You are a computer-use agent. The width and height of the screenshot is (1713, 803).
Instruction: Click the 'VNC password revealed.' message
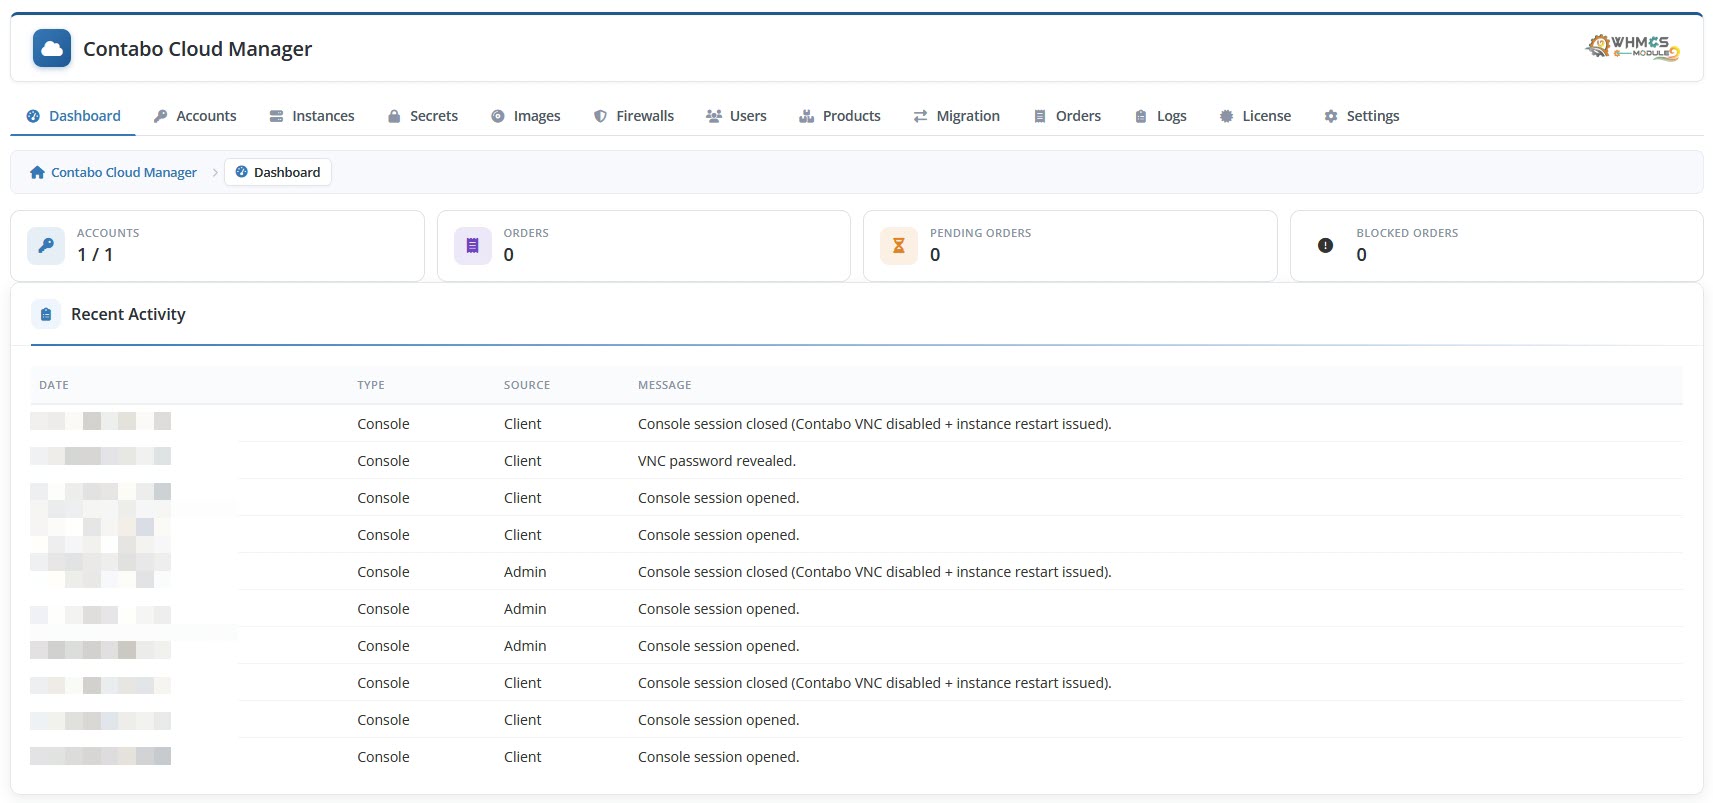(717, 461)
